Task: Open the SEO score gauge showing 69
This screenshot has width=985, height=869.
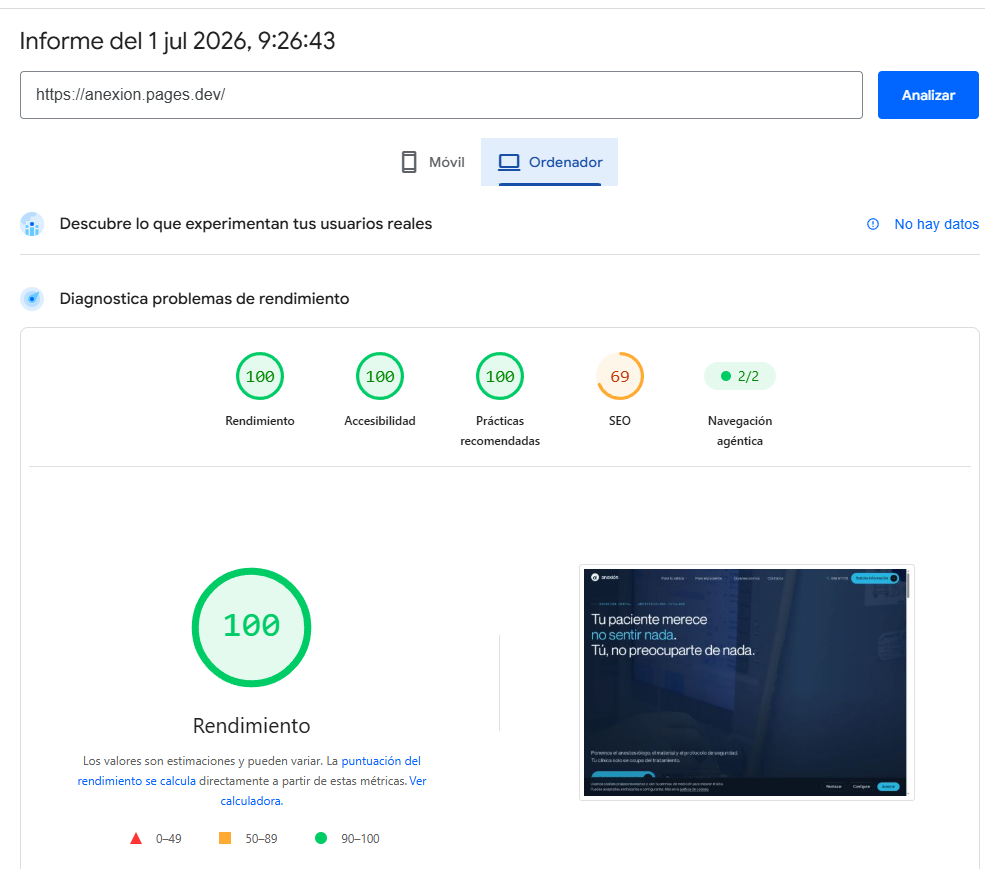Action: tap(620, 376)
